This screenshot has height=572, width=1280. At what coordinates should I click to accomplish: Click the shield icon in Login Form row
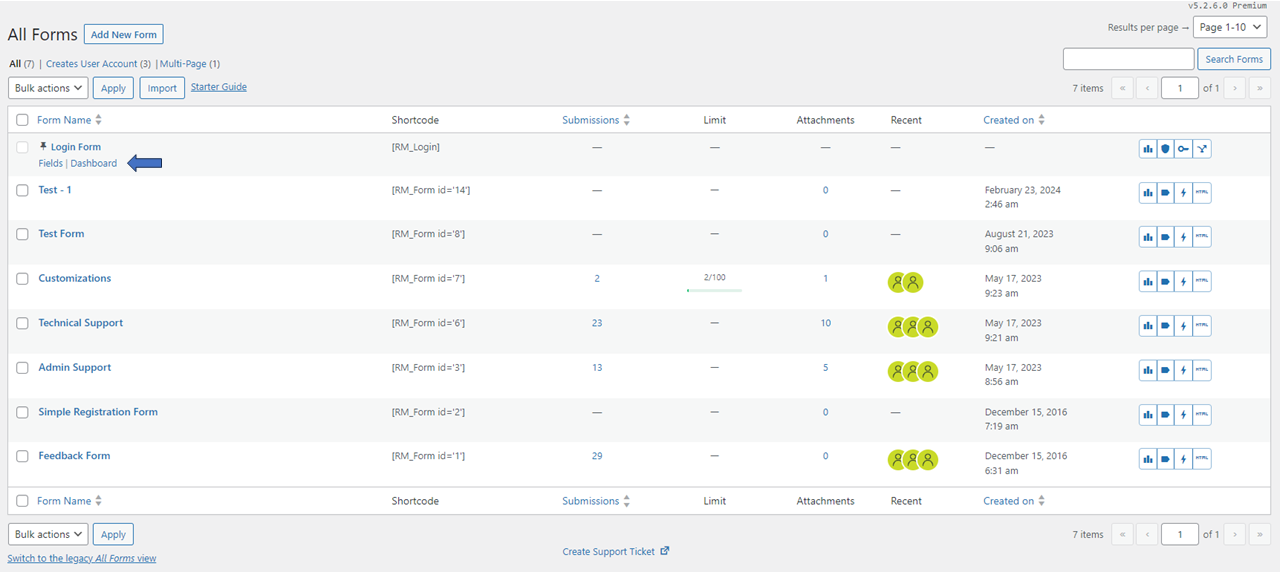pos(1165,149)
